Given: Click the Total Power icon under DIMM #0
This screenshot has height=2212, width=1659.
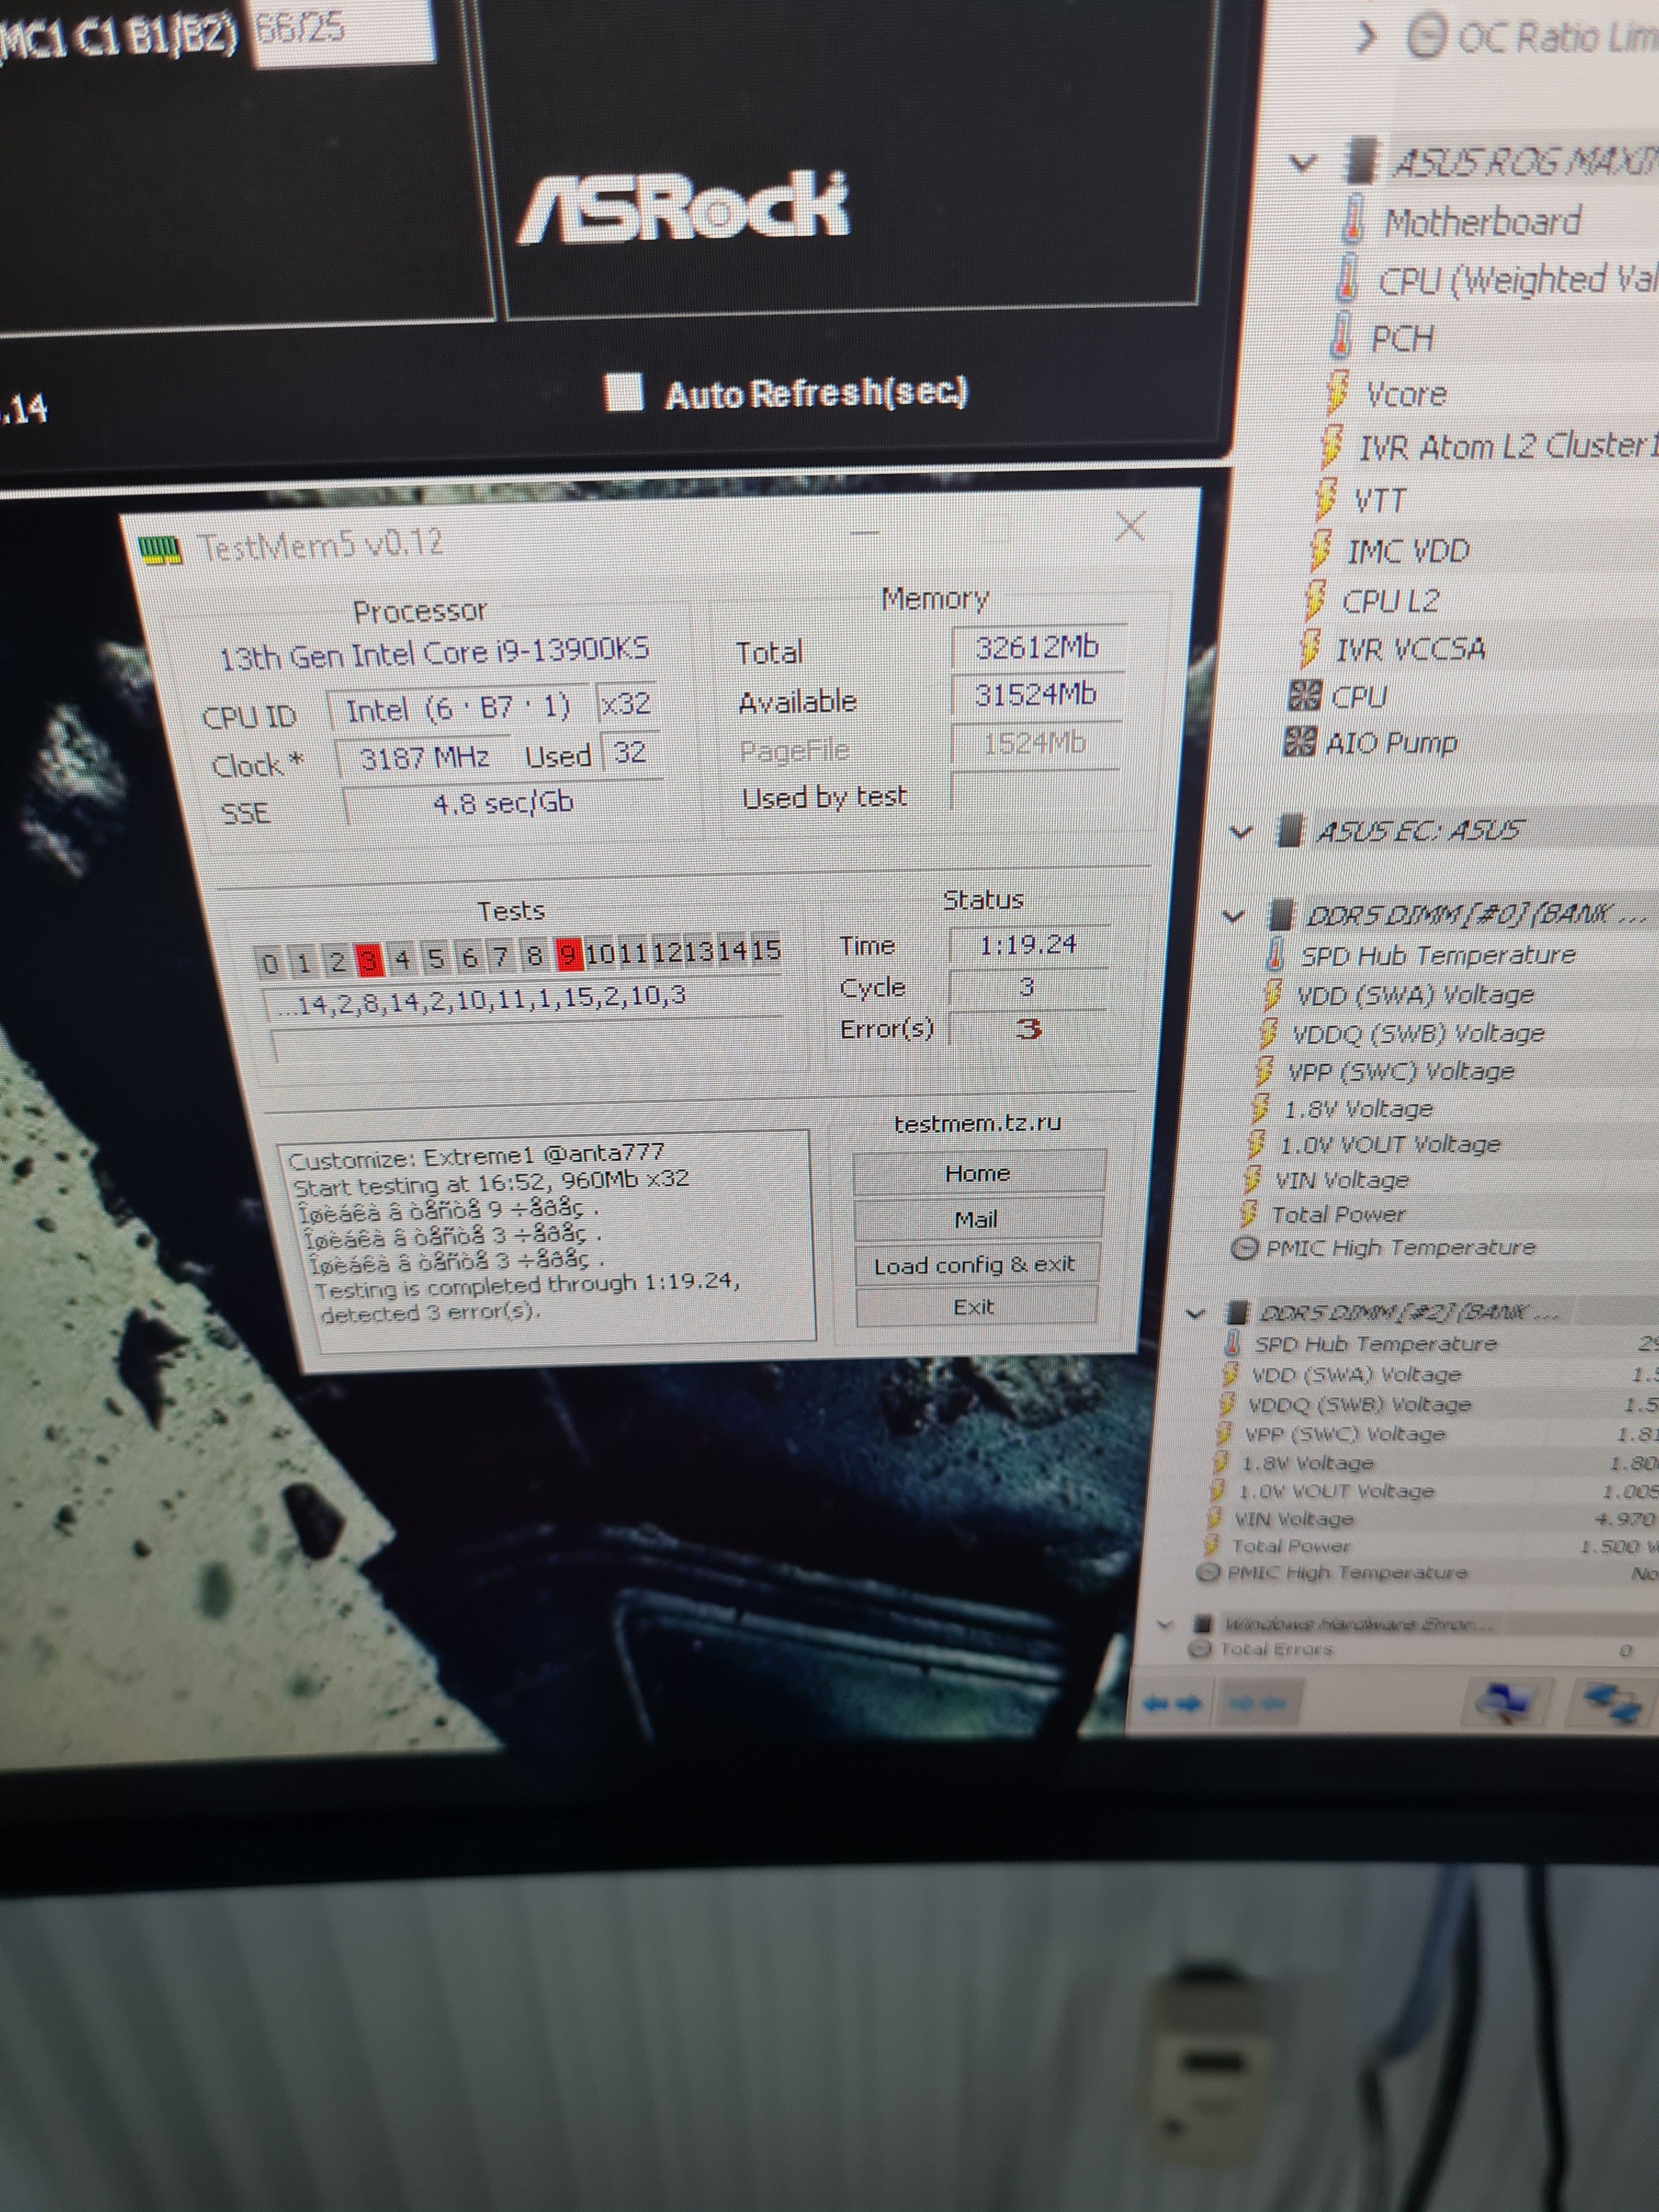Looking at the screenshot, I should (x=1248, y=1214).
